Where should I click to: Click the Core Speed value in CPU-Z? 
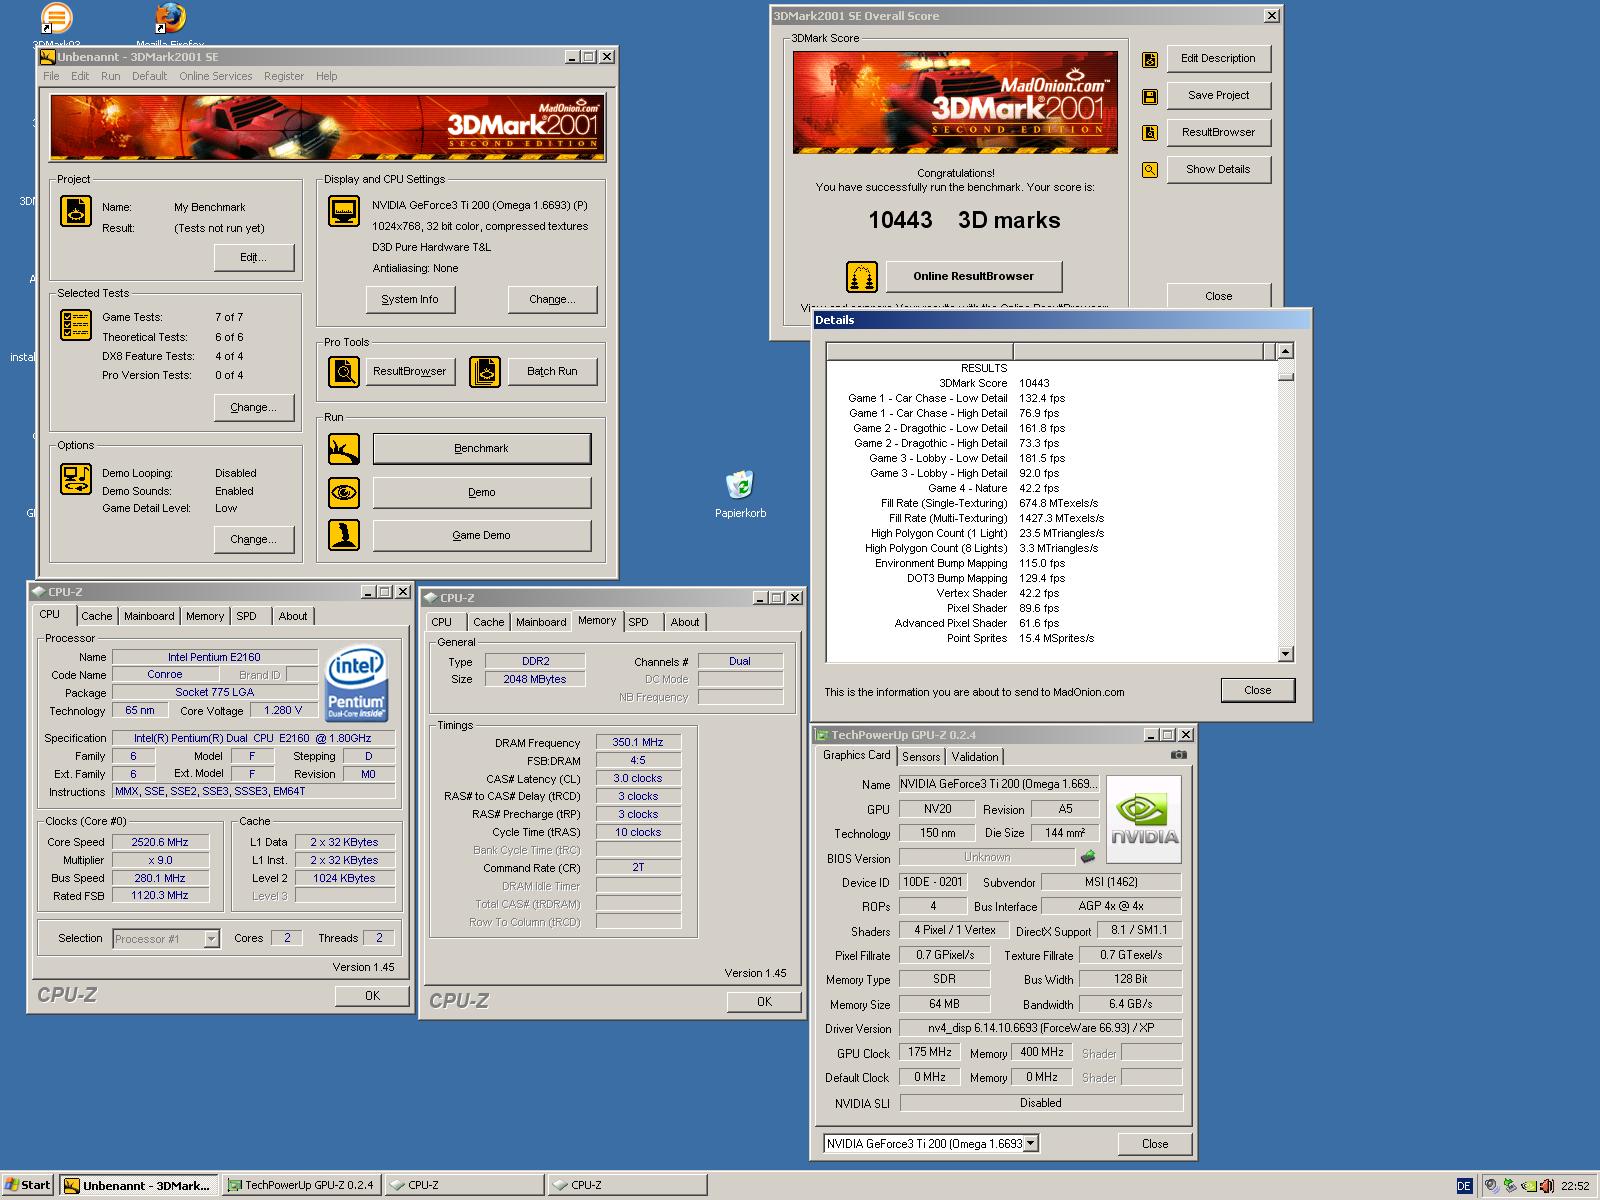pos(160,842)
